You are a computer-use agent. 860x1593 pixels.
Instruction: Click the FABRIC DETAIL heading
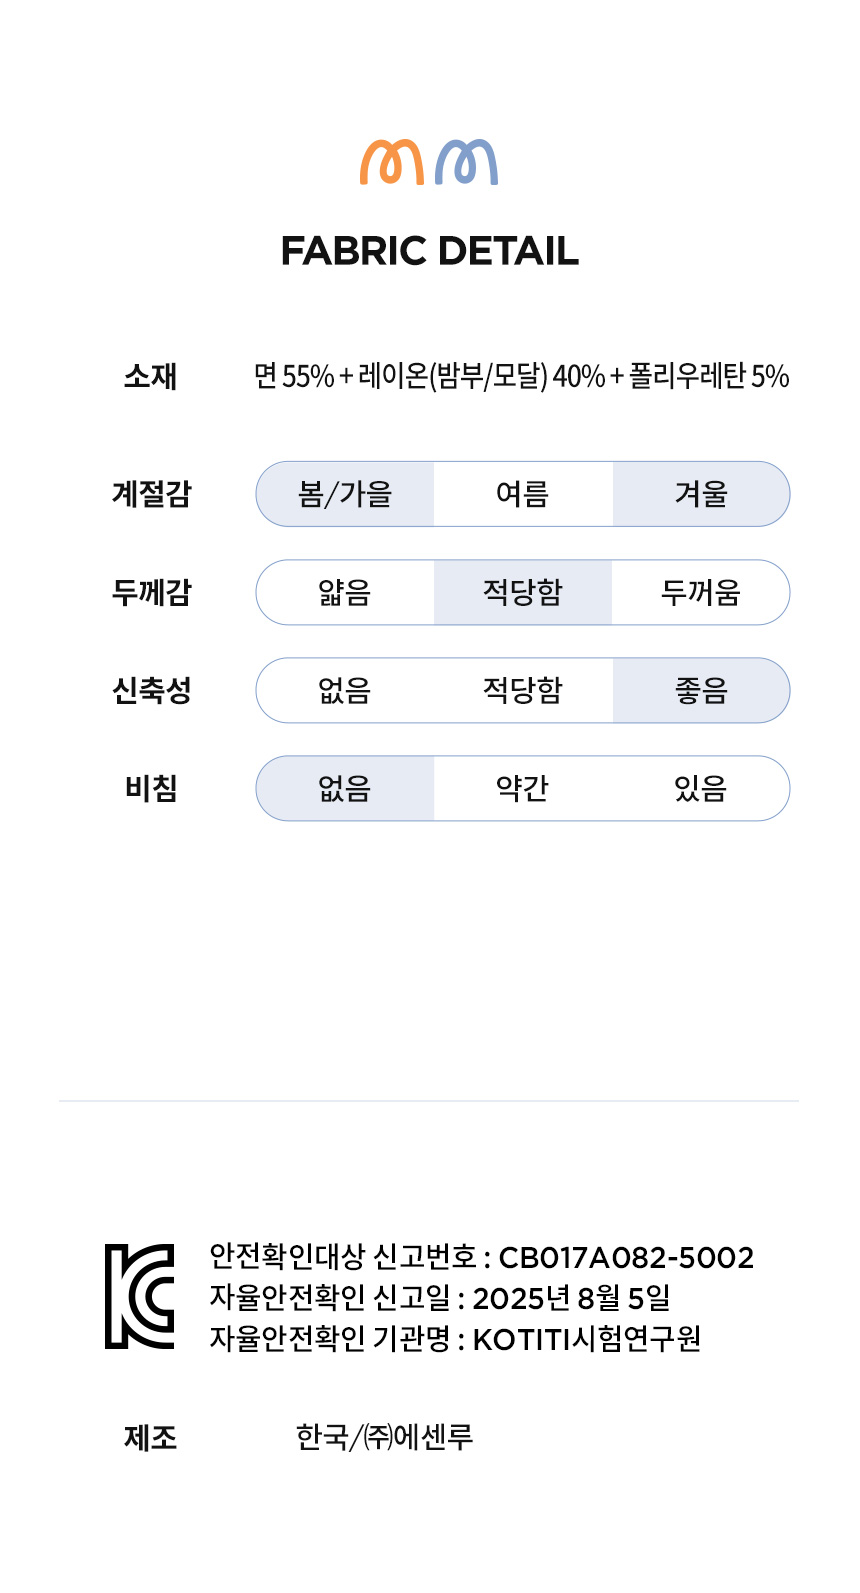tap(430, 251)
